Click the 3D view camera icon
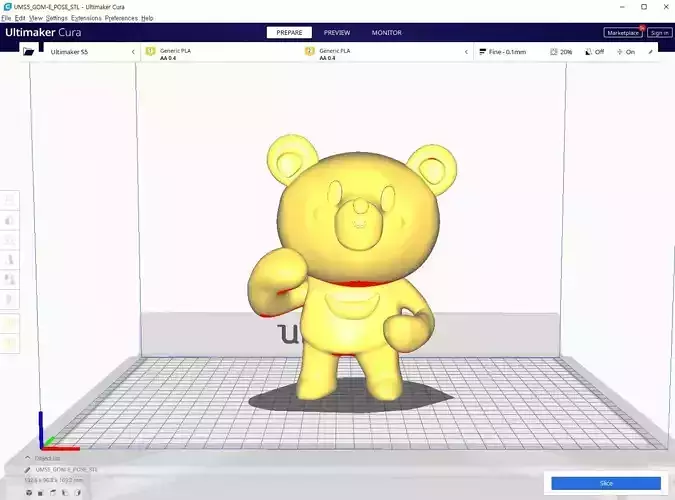This screenshot has width=675, height=500. coord(29,493)
